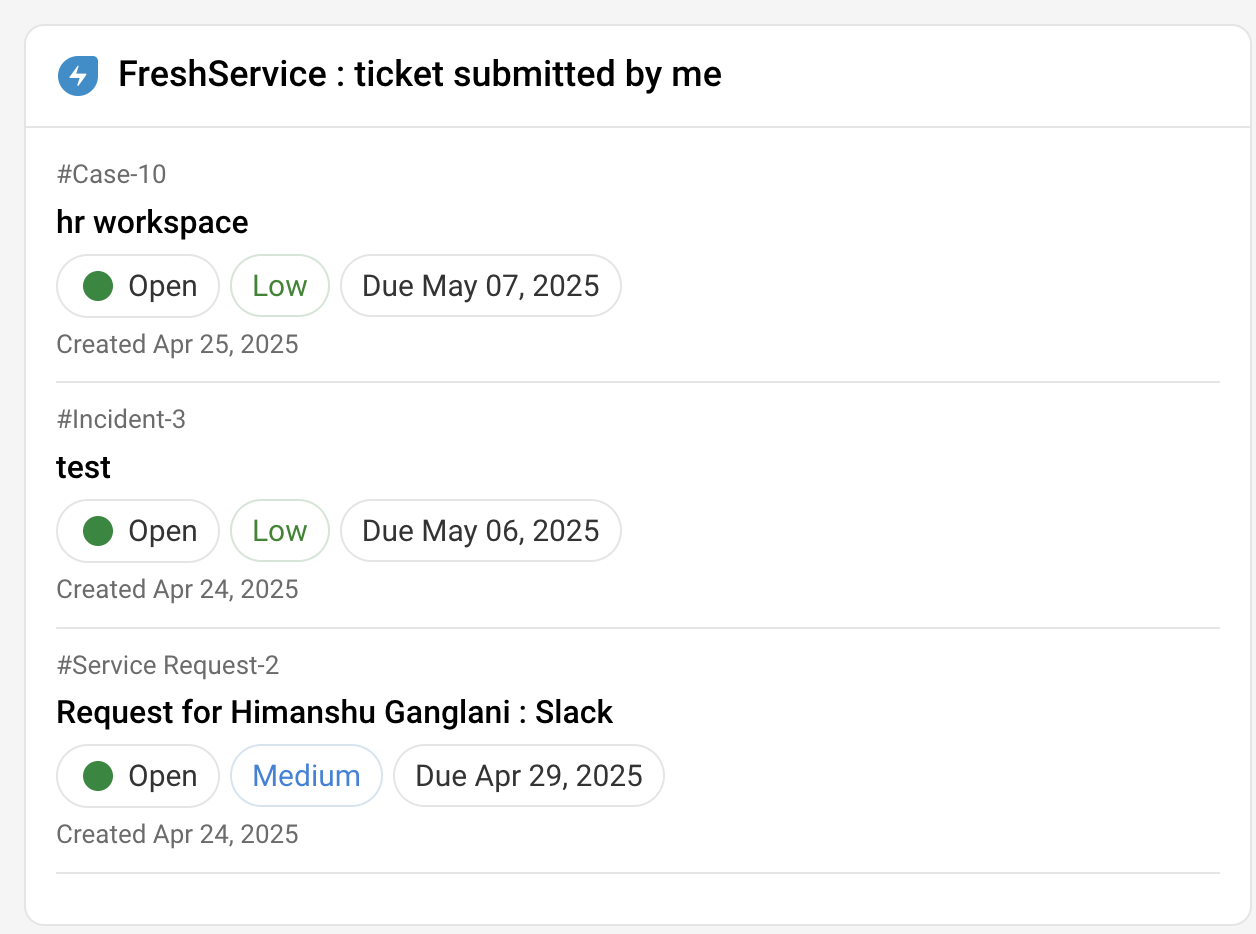Open 'Request for Himanshu Ganglani : Slack' ticket

334,712
